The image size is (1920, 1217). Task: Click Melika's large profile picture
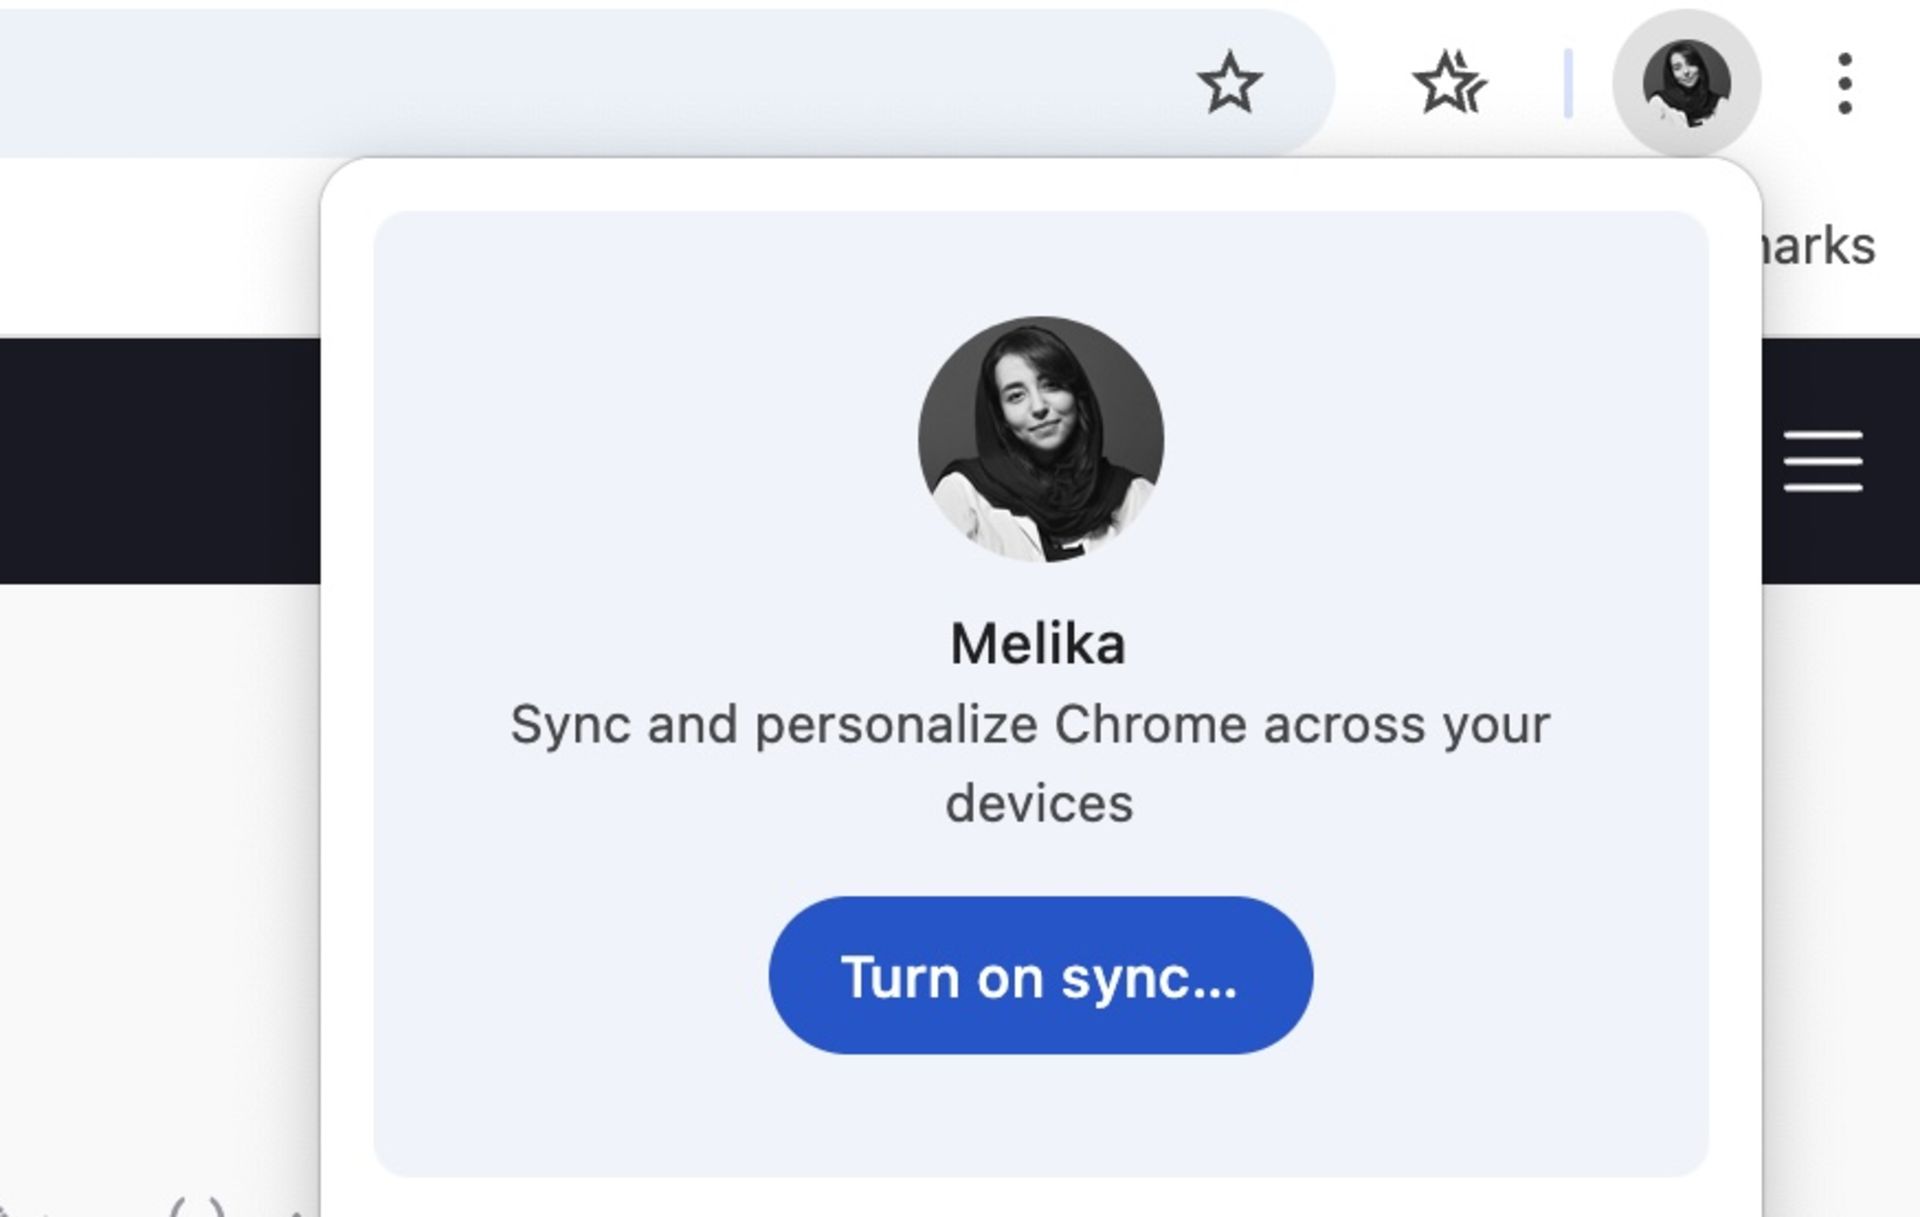[1040, 439]
